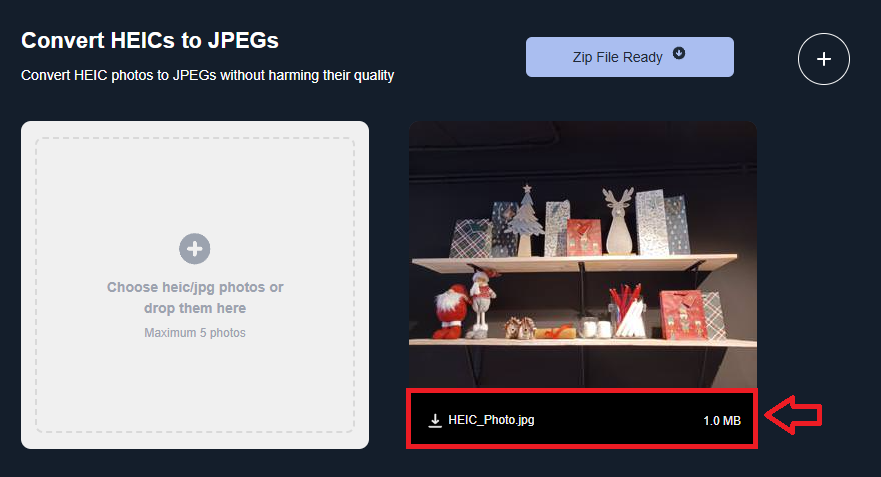This screenshot has height=477, width=881.
Task: Click the red arrow annotation pointing at the file bar
Action: (x=793, y=415)
